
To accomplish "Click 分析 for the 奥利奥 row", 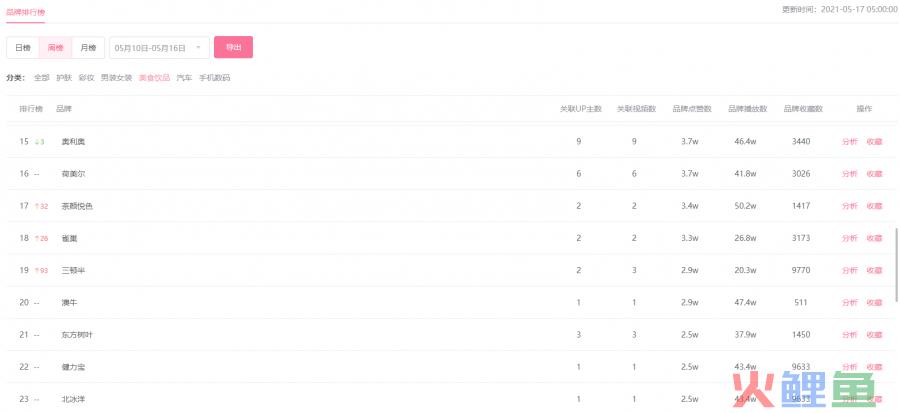I will click(849, 142).
